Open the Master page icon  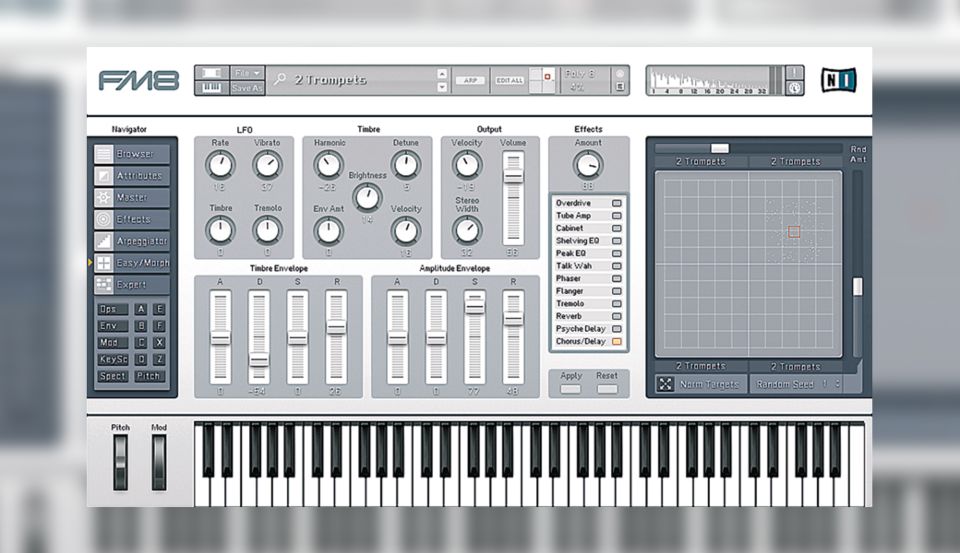click(x=104, y=198)
